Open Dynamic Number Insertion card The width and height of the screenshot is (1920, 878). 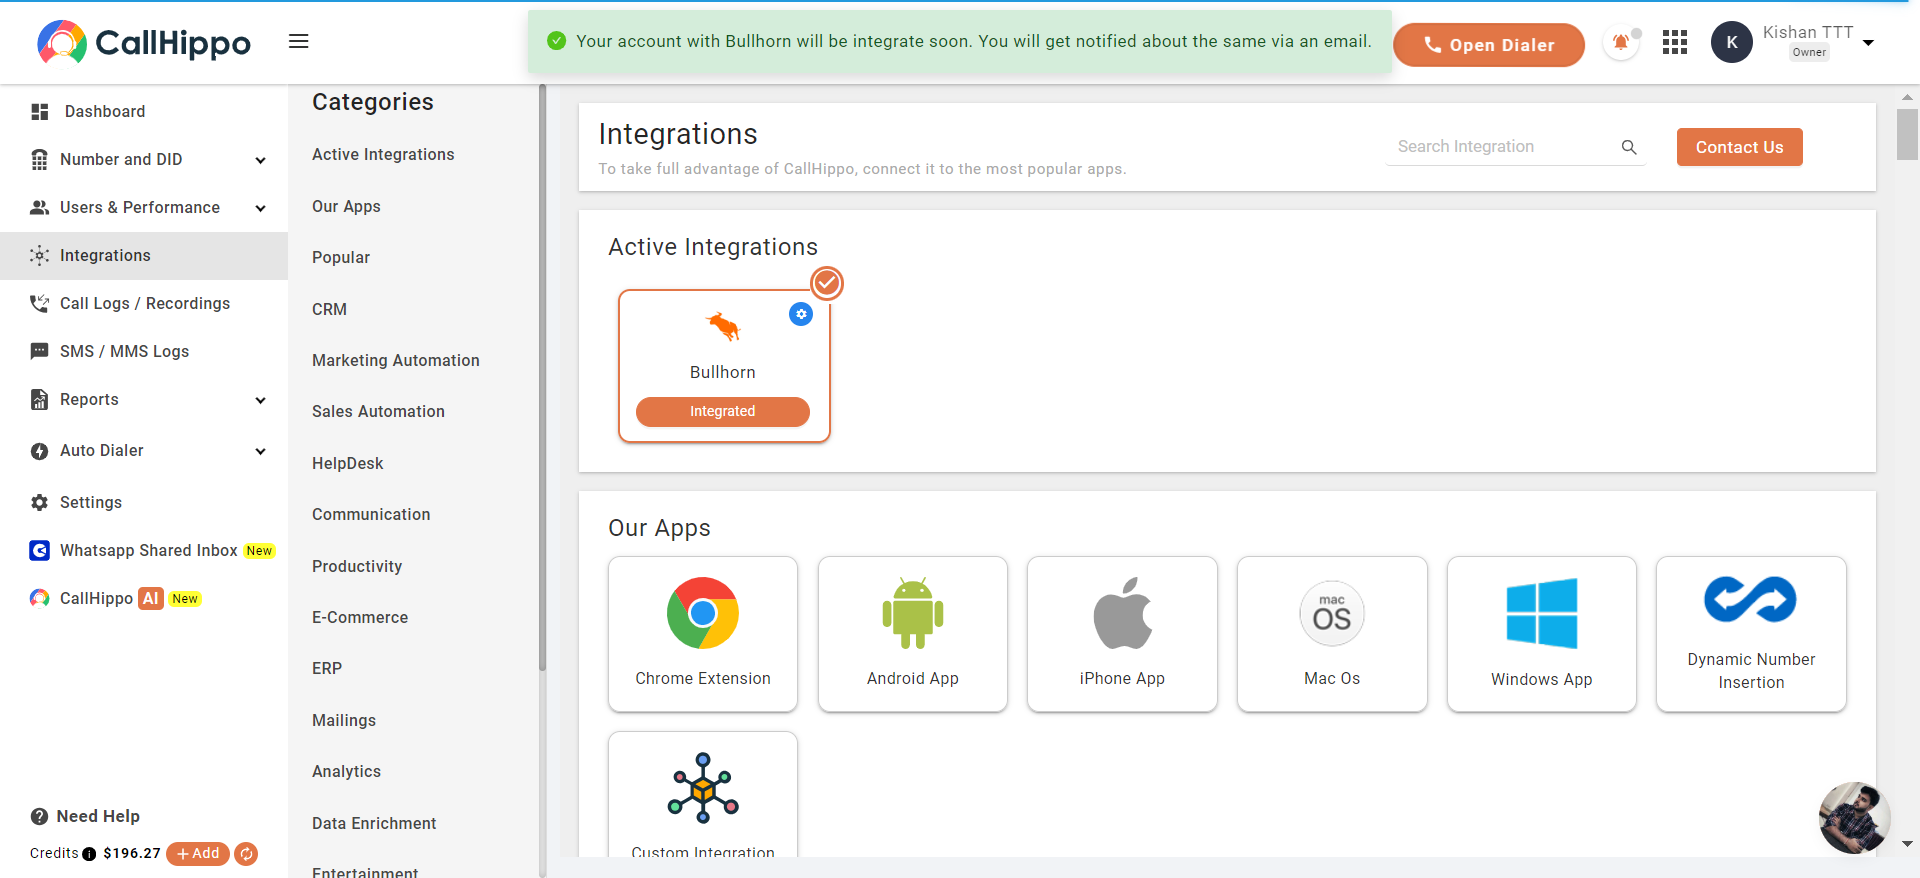1751,634
